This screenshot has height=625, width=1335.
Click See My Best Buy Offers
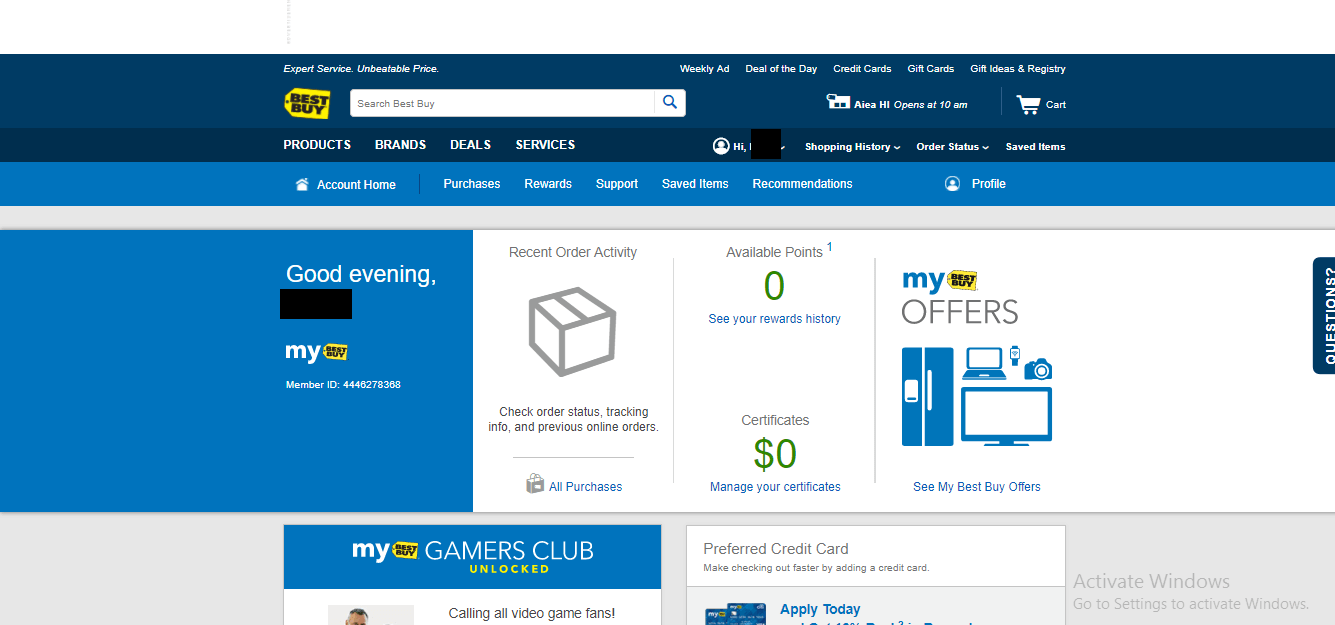point(977,487)
